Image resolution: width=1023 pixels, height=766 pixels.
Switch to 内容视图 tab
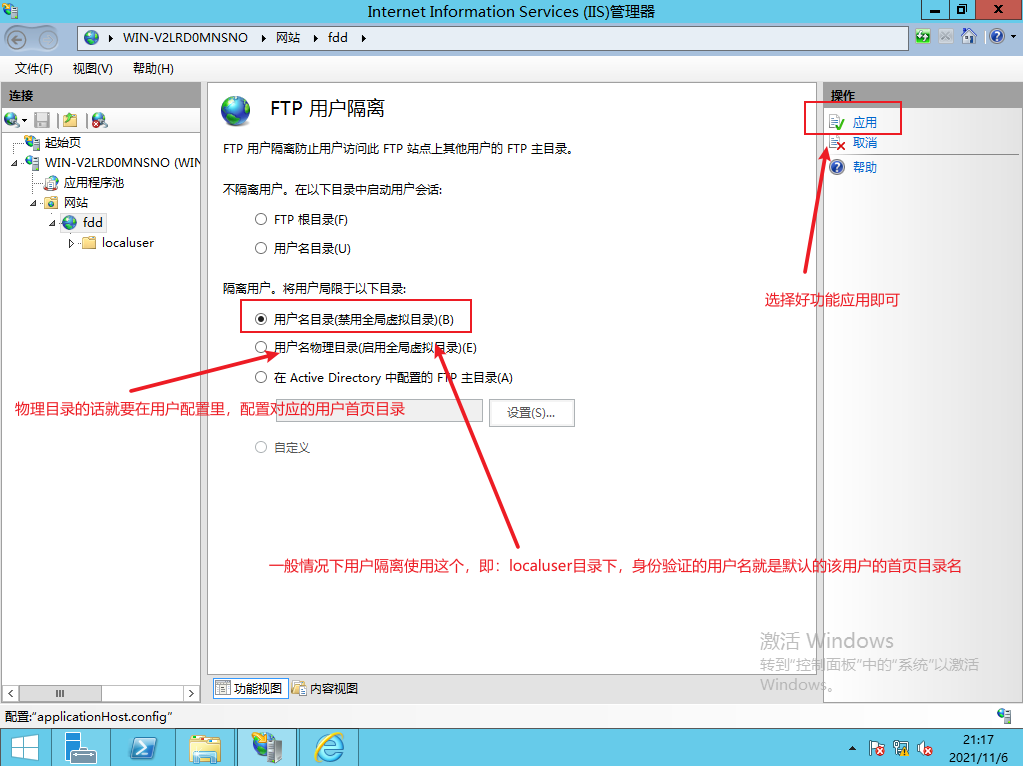[x=325, y=688]
